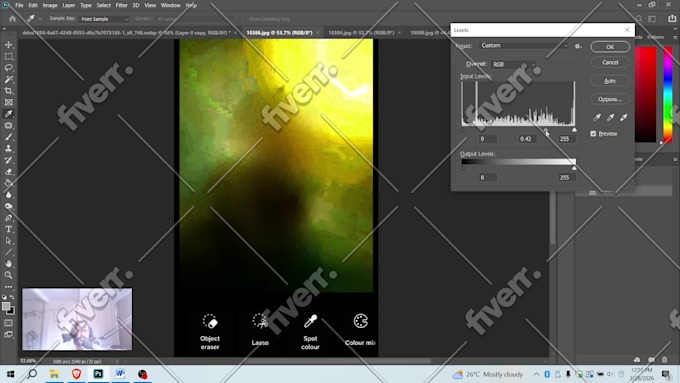Viewport: 680px width, 383px height.
Task: Open the Channel dropdown showing RGB
Action: click(x=514, y=64)
